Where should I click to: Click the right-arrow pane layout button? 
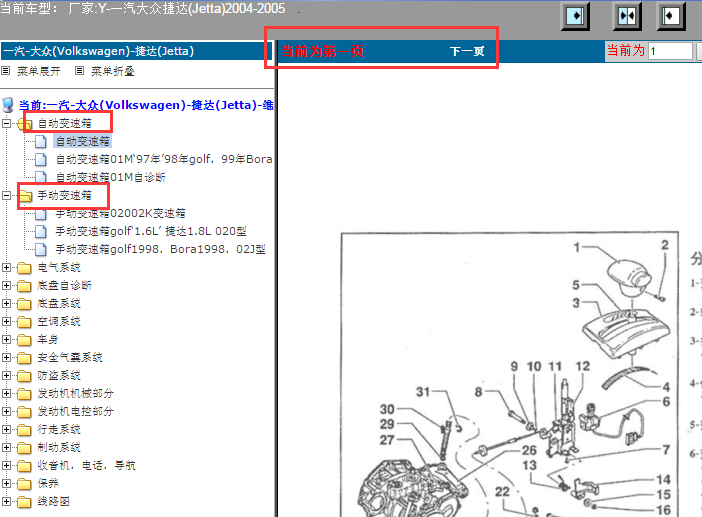pyautogui.click(x=575, y=17)
